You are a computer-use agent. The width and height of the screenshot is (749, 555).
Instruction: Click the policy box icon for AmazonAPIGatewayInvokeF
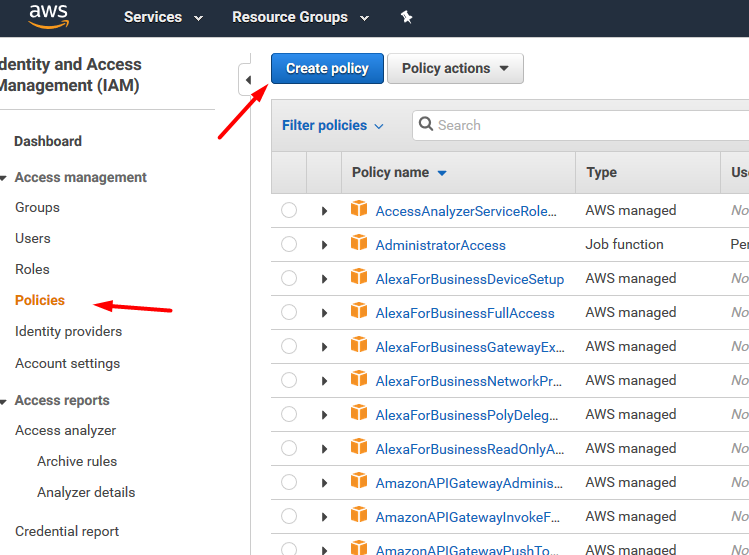[x=359, y=515]
